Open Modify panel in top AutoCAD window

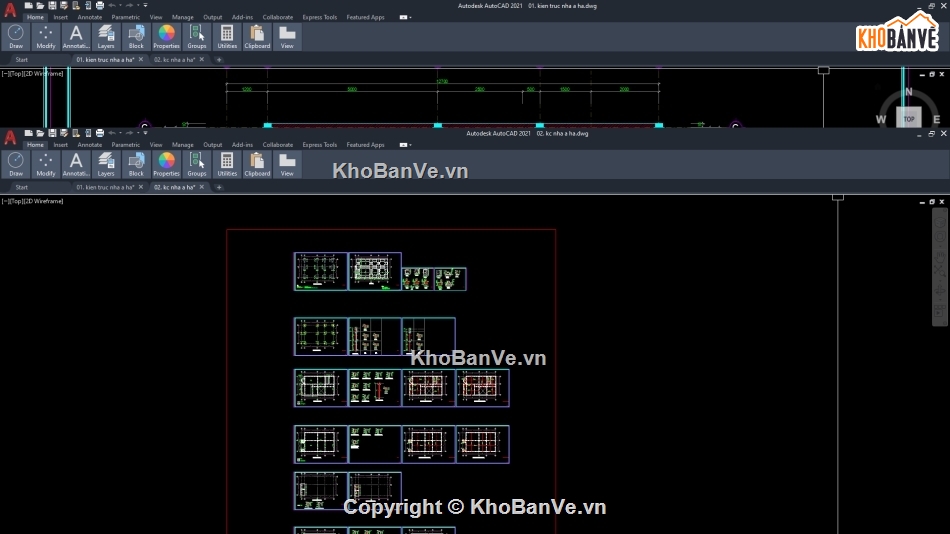45,37
